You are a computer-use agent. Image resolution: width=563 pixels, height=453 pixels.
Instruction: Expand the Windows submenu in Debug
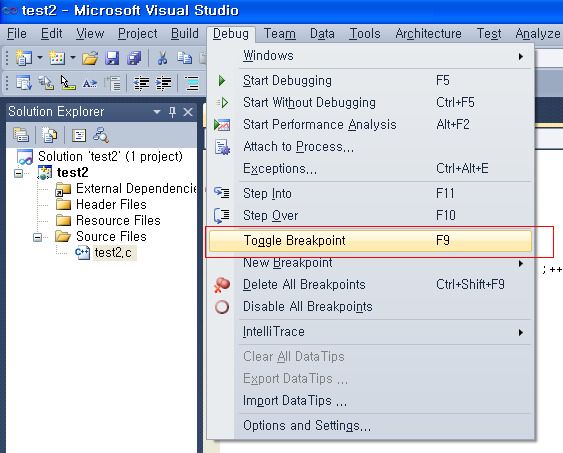tap(370, 56)
